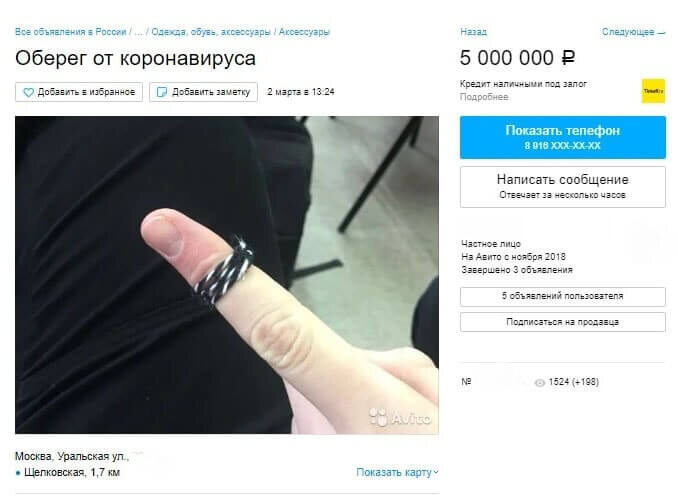Open the breadcrumb ellipsis link
The width and height of the screenshot is (678, 497).
pos(138,32)
